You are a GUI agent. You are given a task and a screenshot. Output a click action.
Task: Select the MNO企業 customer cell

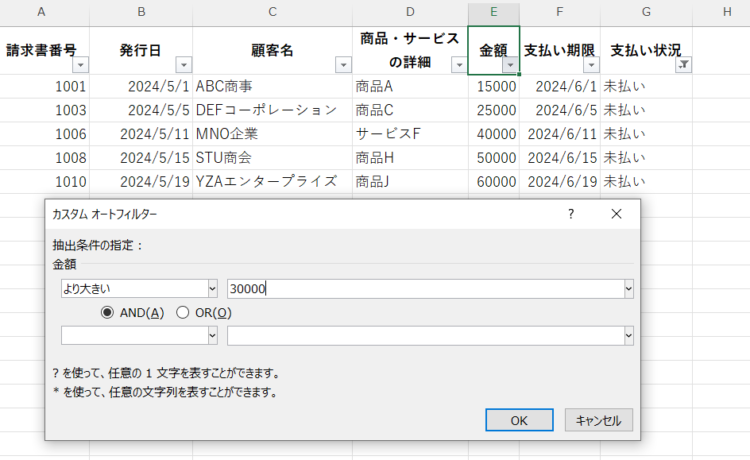[273, 134]
